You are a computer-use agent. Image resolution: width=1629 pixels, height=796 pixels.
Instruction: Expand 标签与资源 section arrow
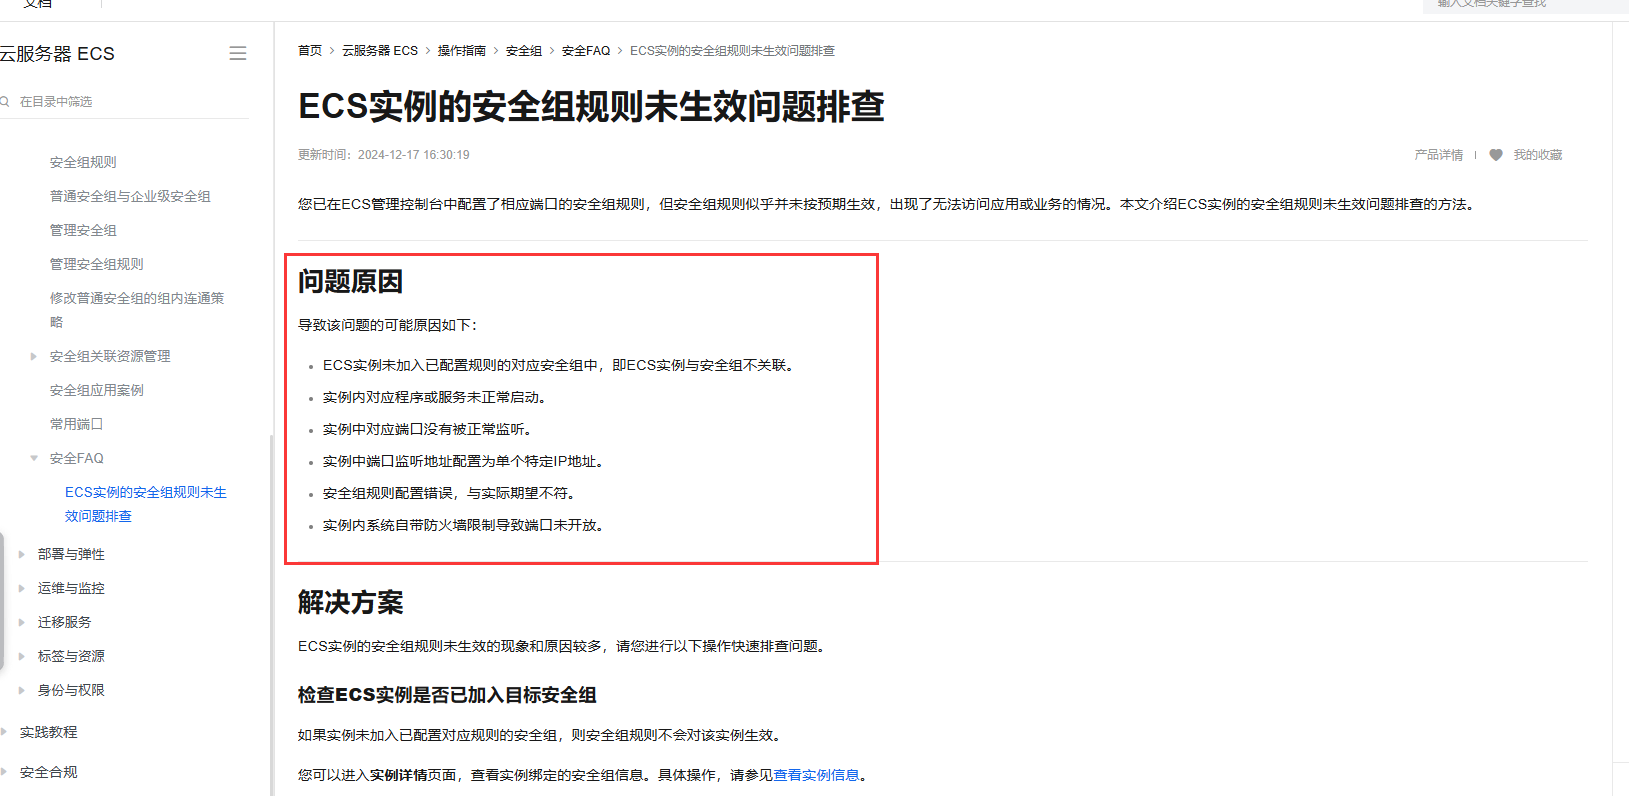[21, 656]
